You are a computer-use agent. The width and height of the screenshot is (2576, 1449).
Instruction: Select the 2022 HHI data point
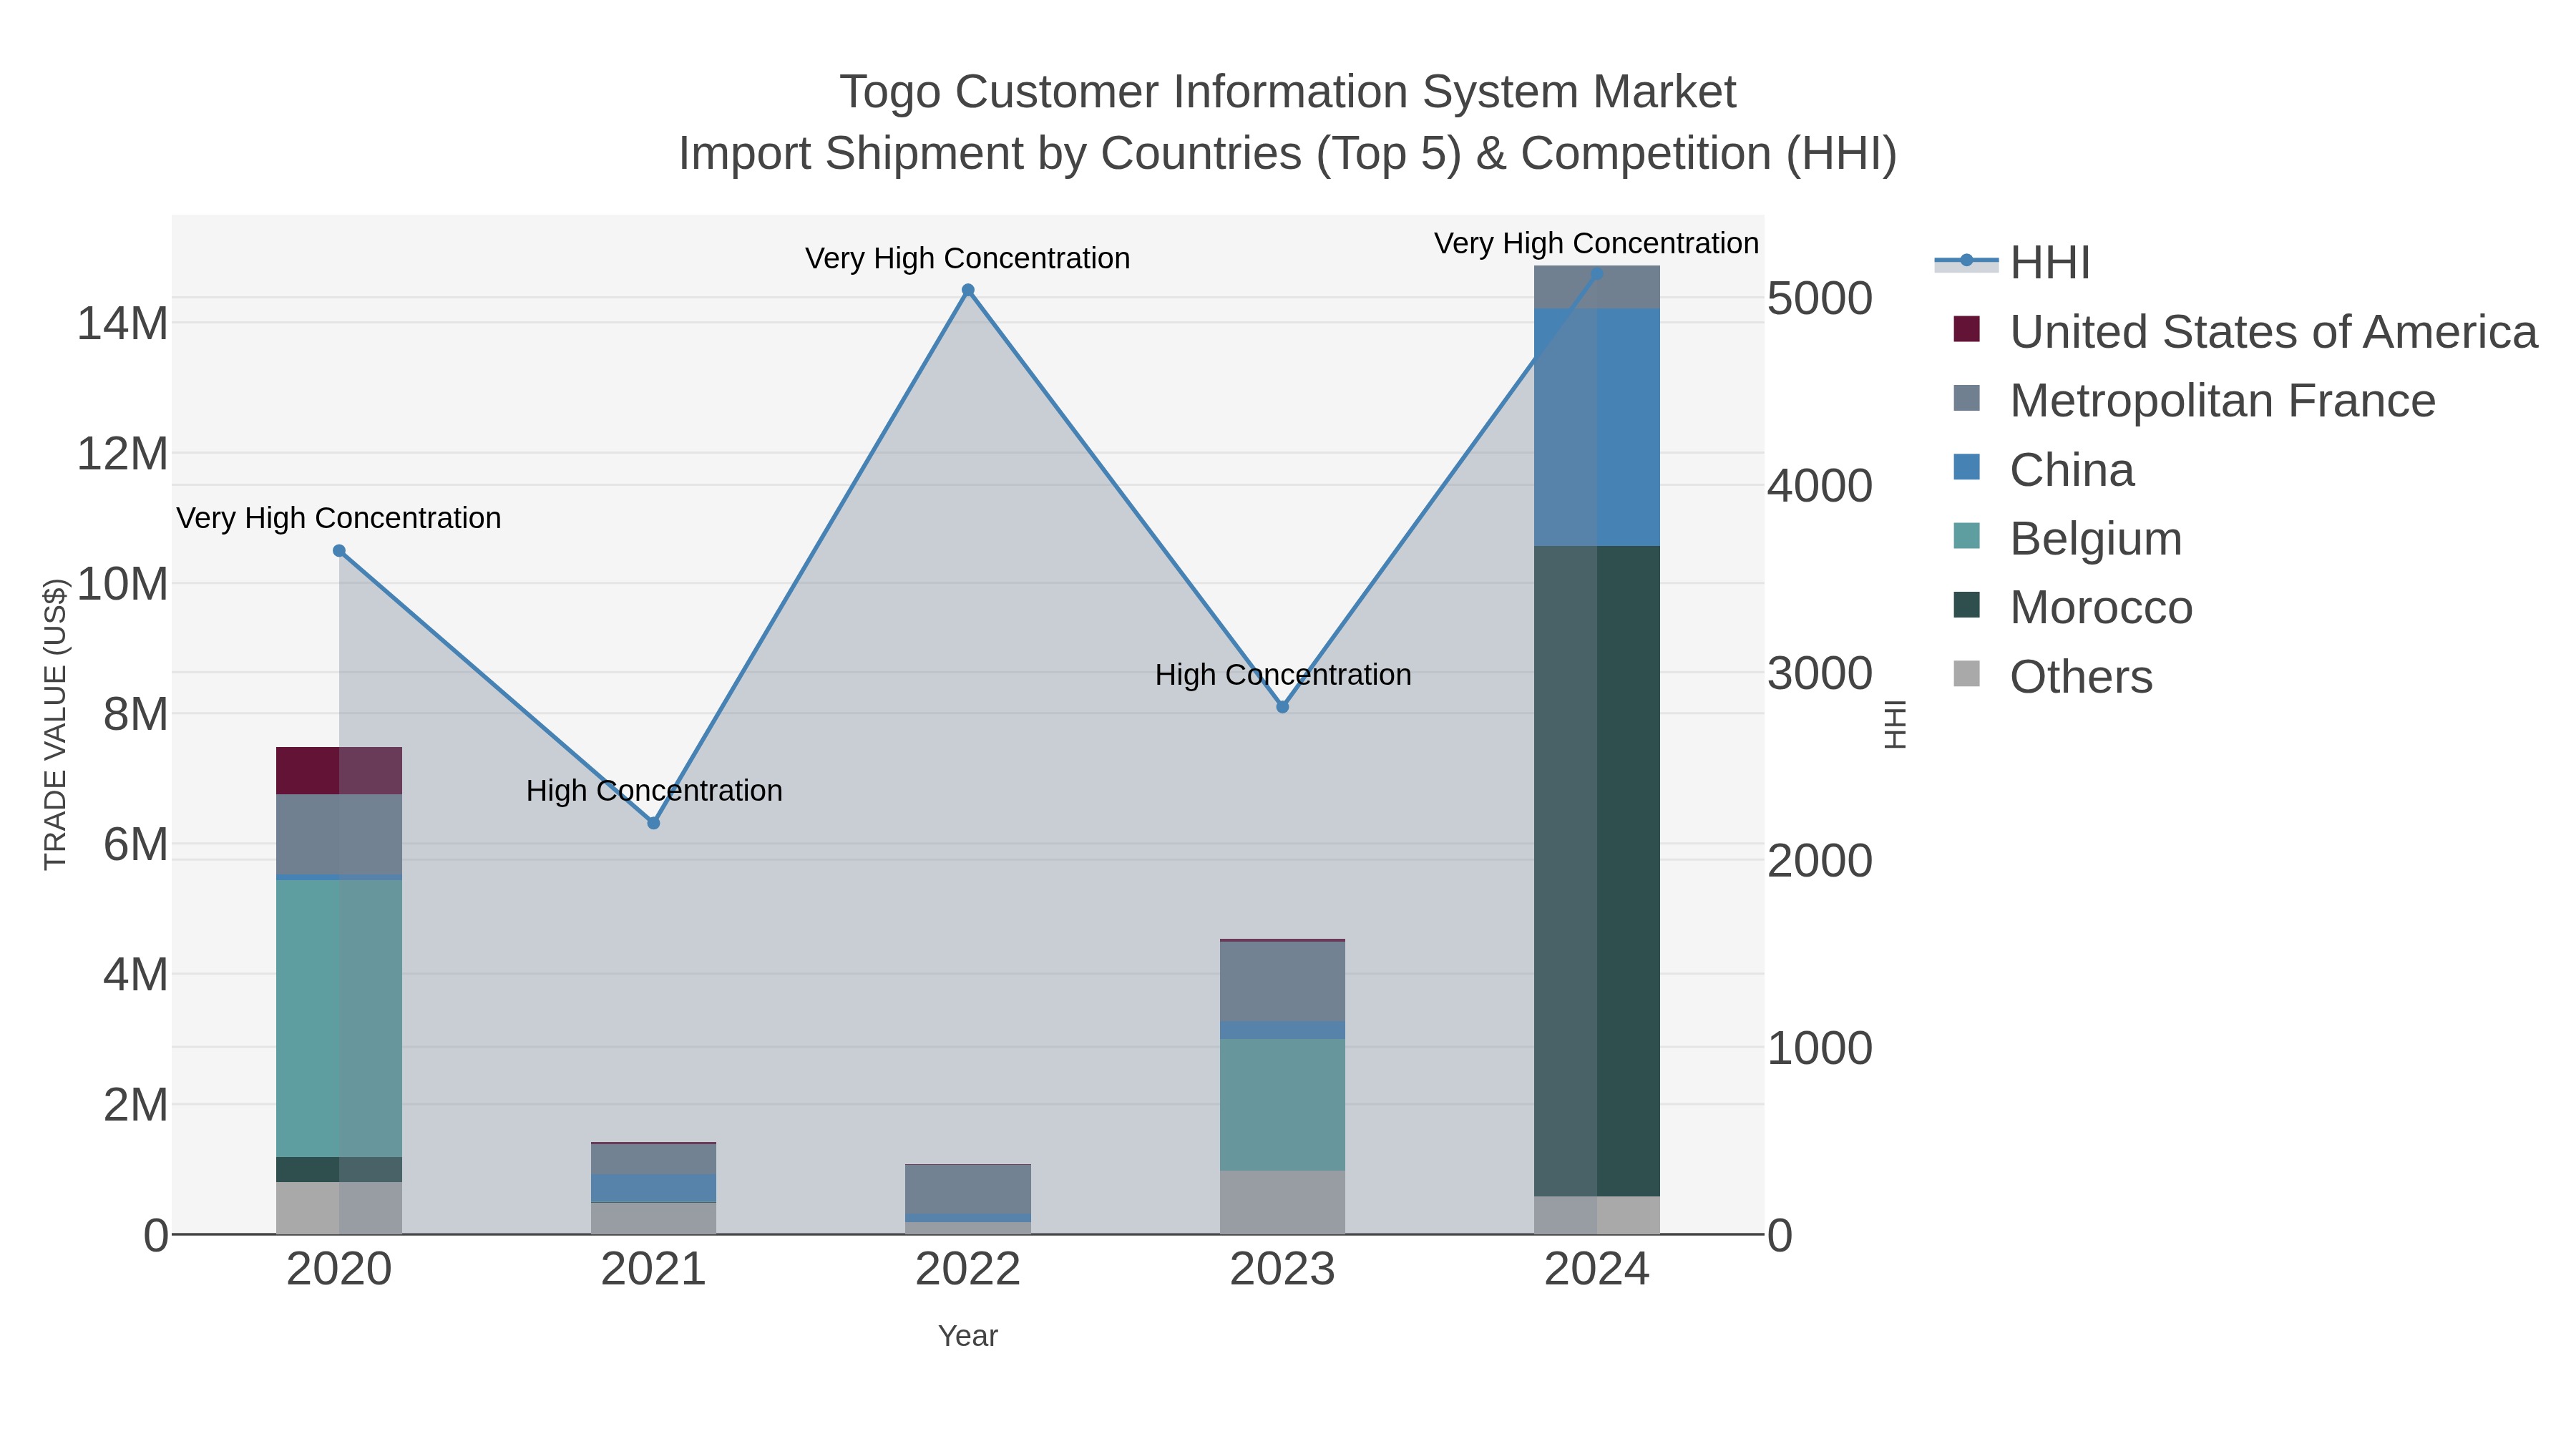[968, 290]
